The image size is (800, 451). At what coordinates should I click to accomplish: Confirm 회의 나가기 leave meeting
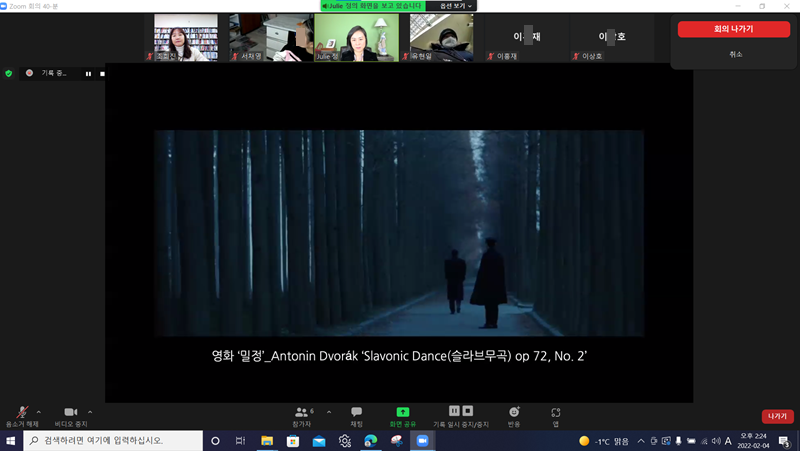click(x=734, y=29)
